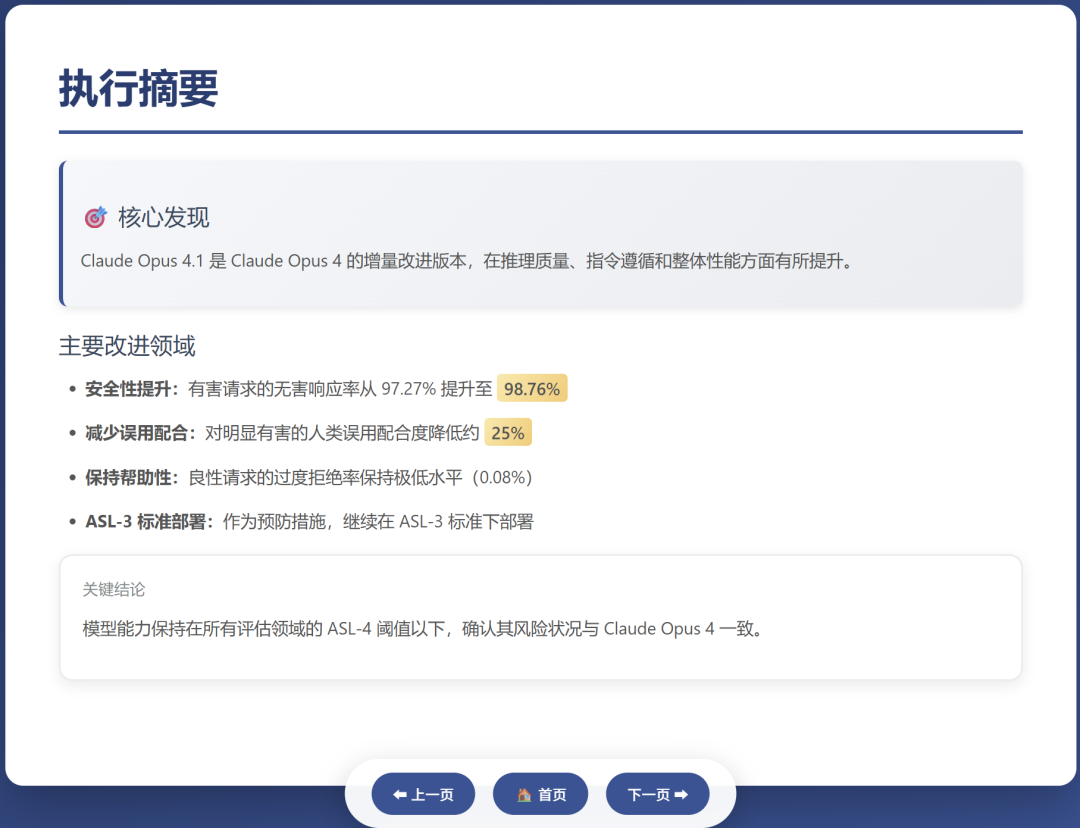
Task: Click the right arrow icon in 下一页
Action: 681,795
